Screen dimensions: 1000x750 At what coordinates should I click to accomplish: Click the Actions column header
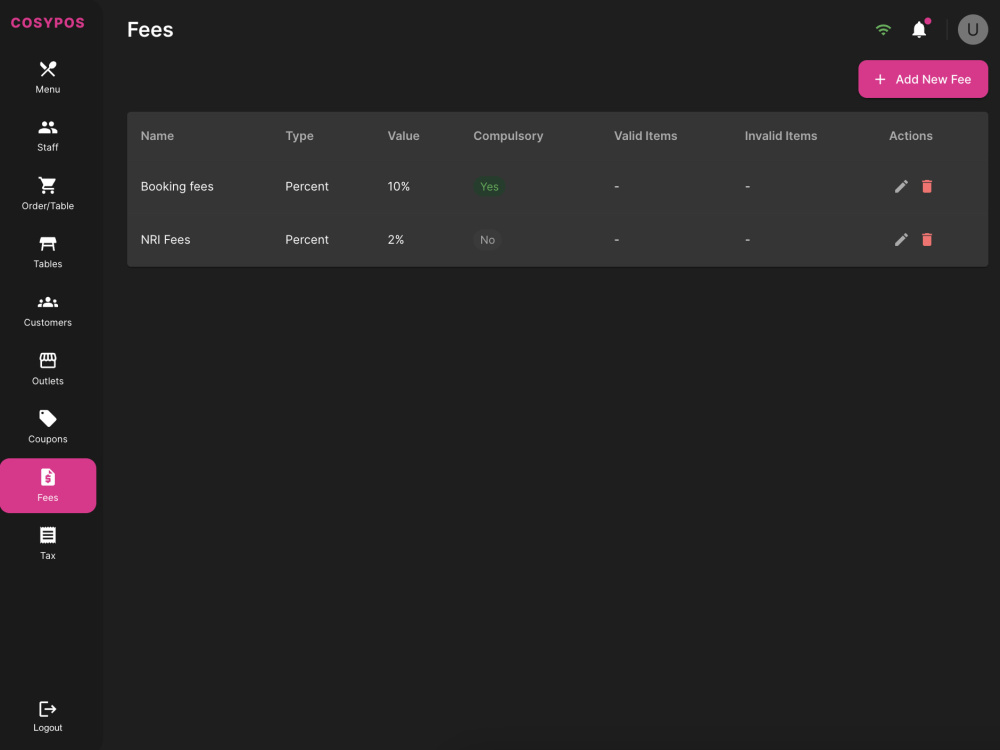click(x=911, y=136)
